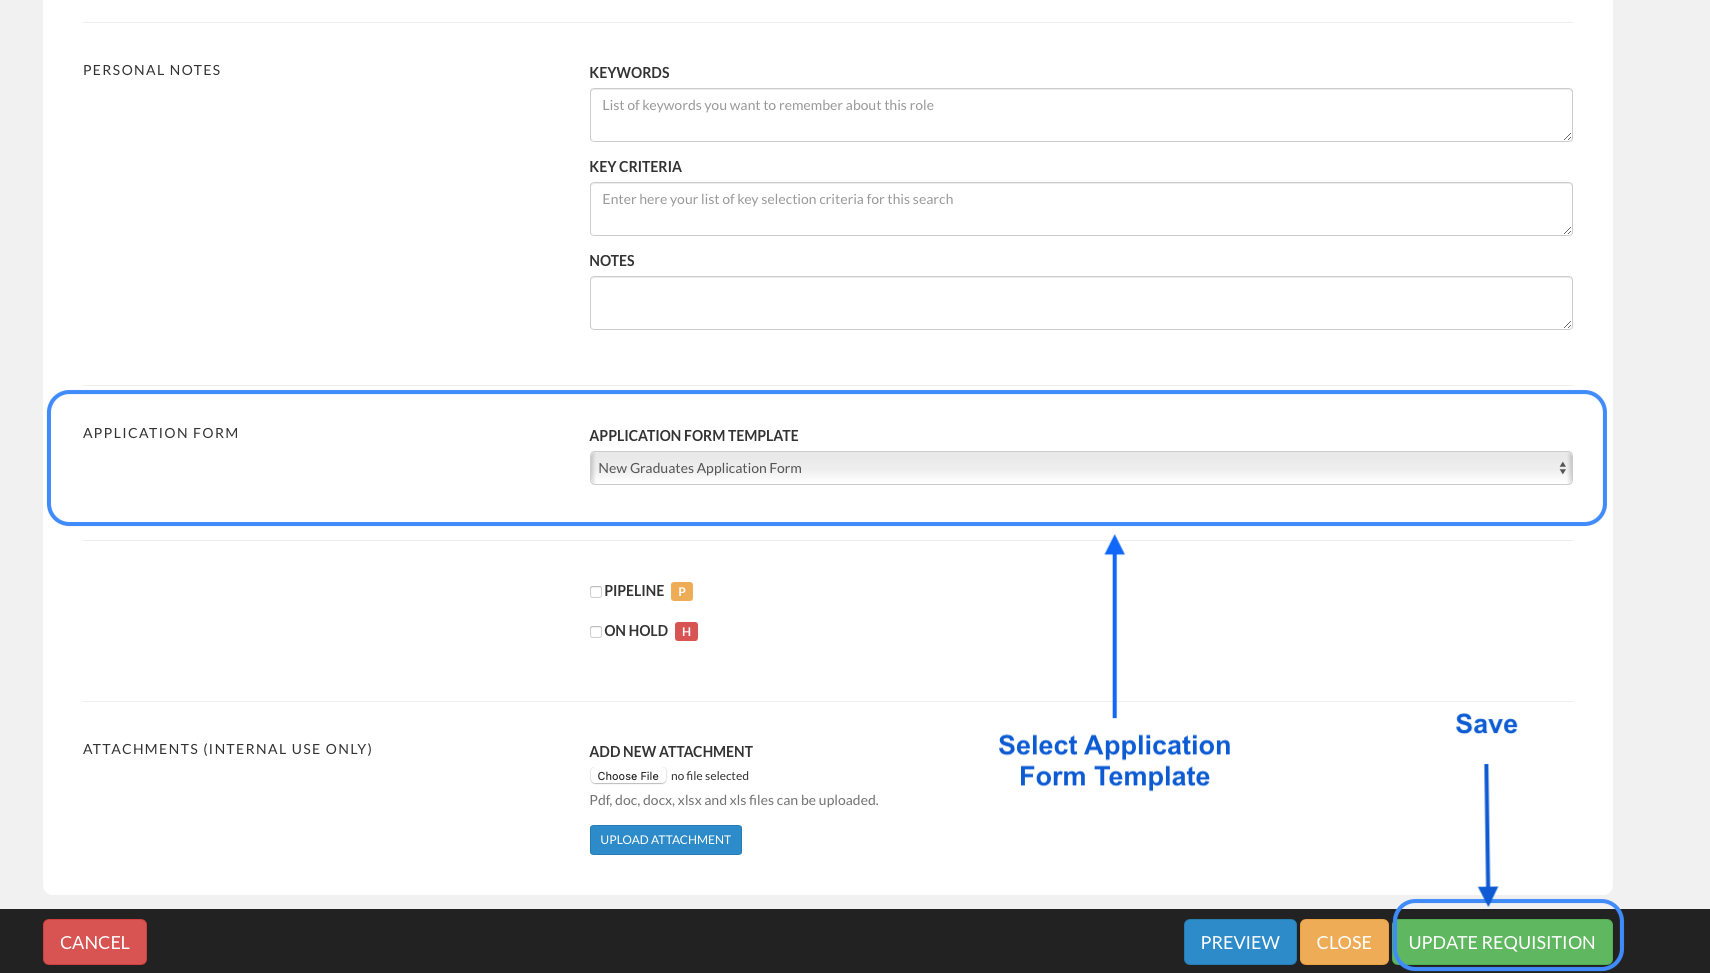The image size is (1710, 973).
Task: Click inside the KEYWORDS input field
Action: point(1080,114)
